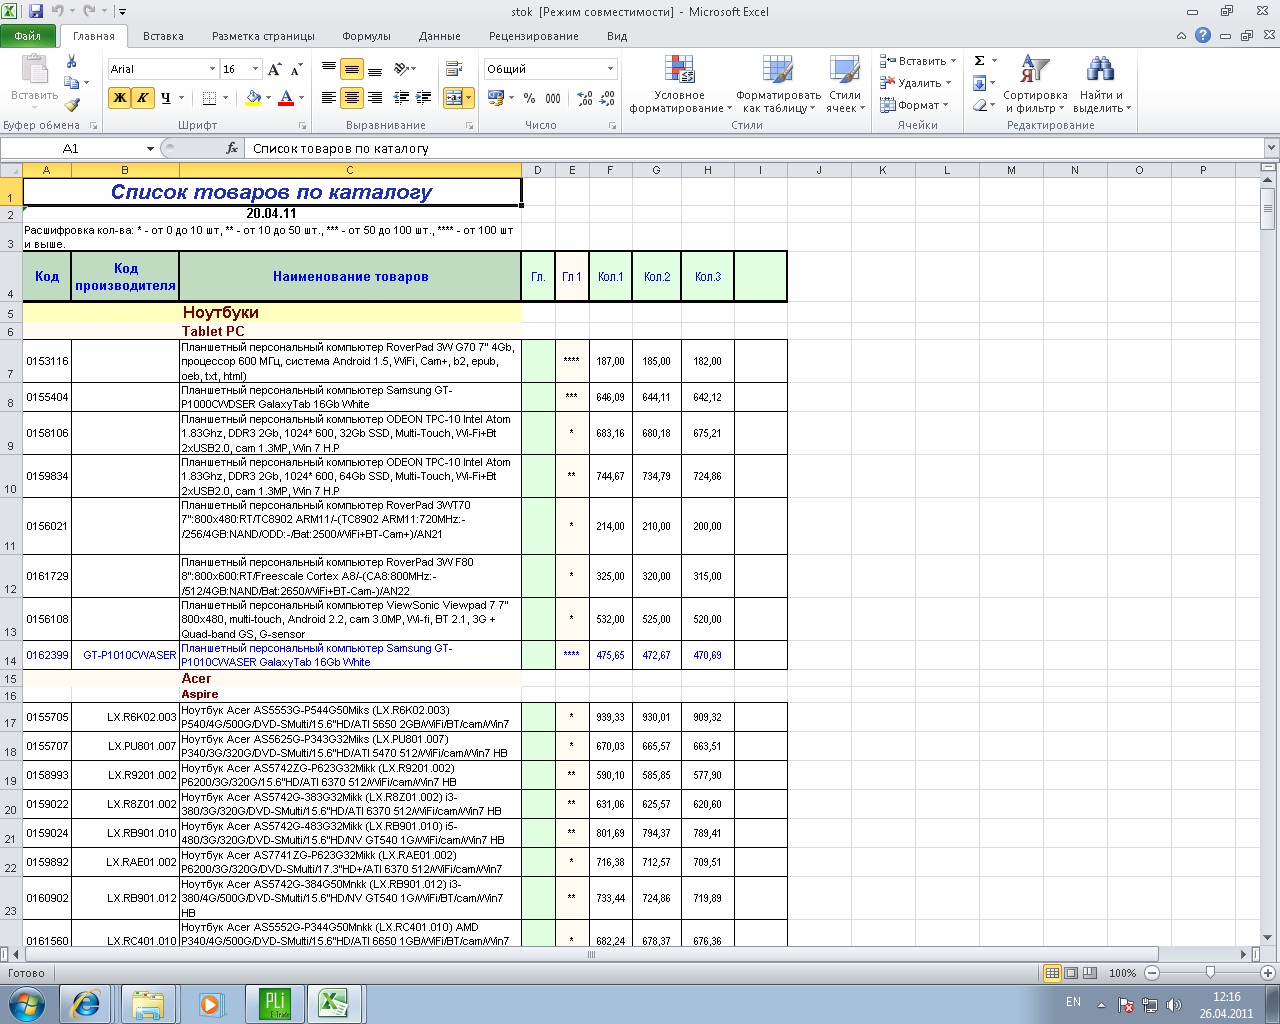Viewport: 1280px width, 1024px height.
Task: Click Найти и выделить button
Action: tap(1101, 85)
